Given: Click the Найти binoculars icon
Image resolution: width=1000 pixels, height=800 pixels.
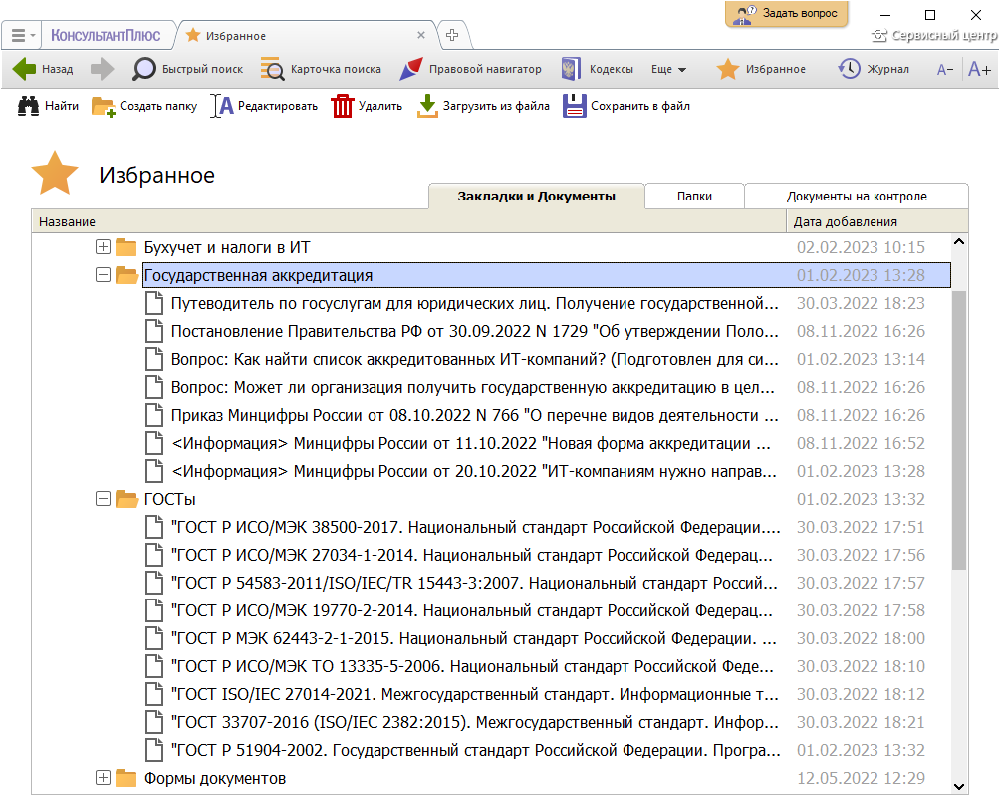Looking at the screenshot, I should tap(29, 106).
